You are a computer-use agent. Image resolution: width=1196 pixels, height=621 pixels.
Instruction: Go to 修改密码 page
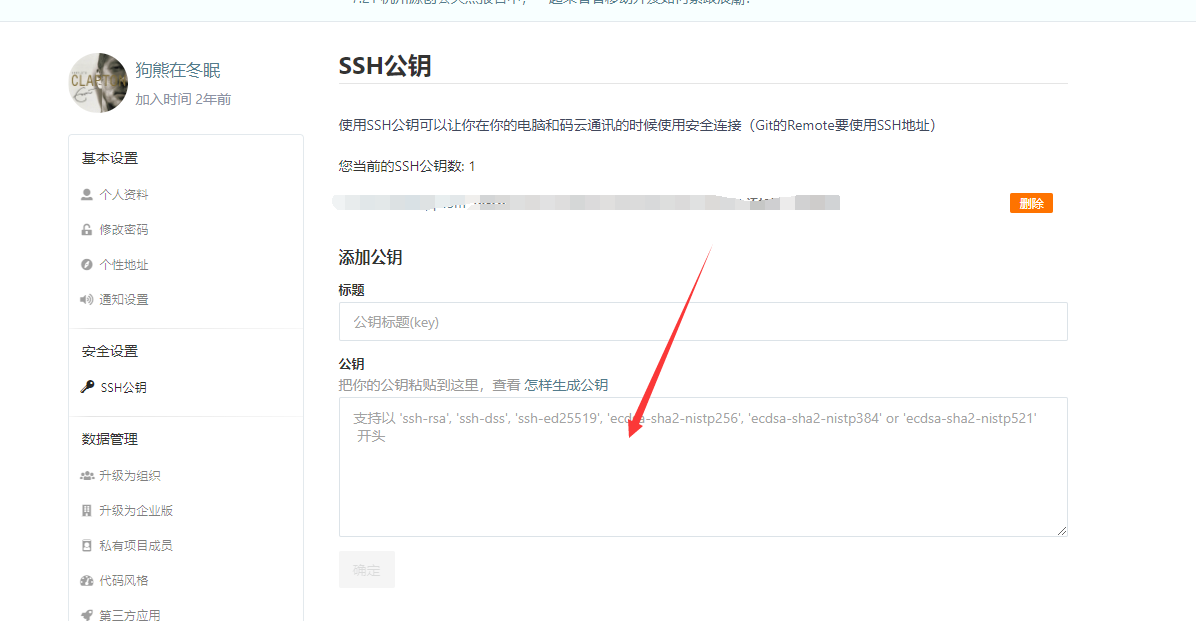[x=124, y=230]
